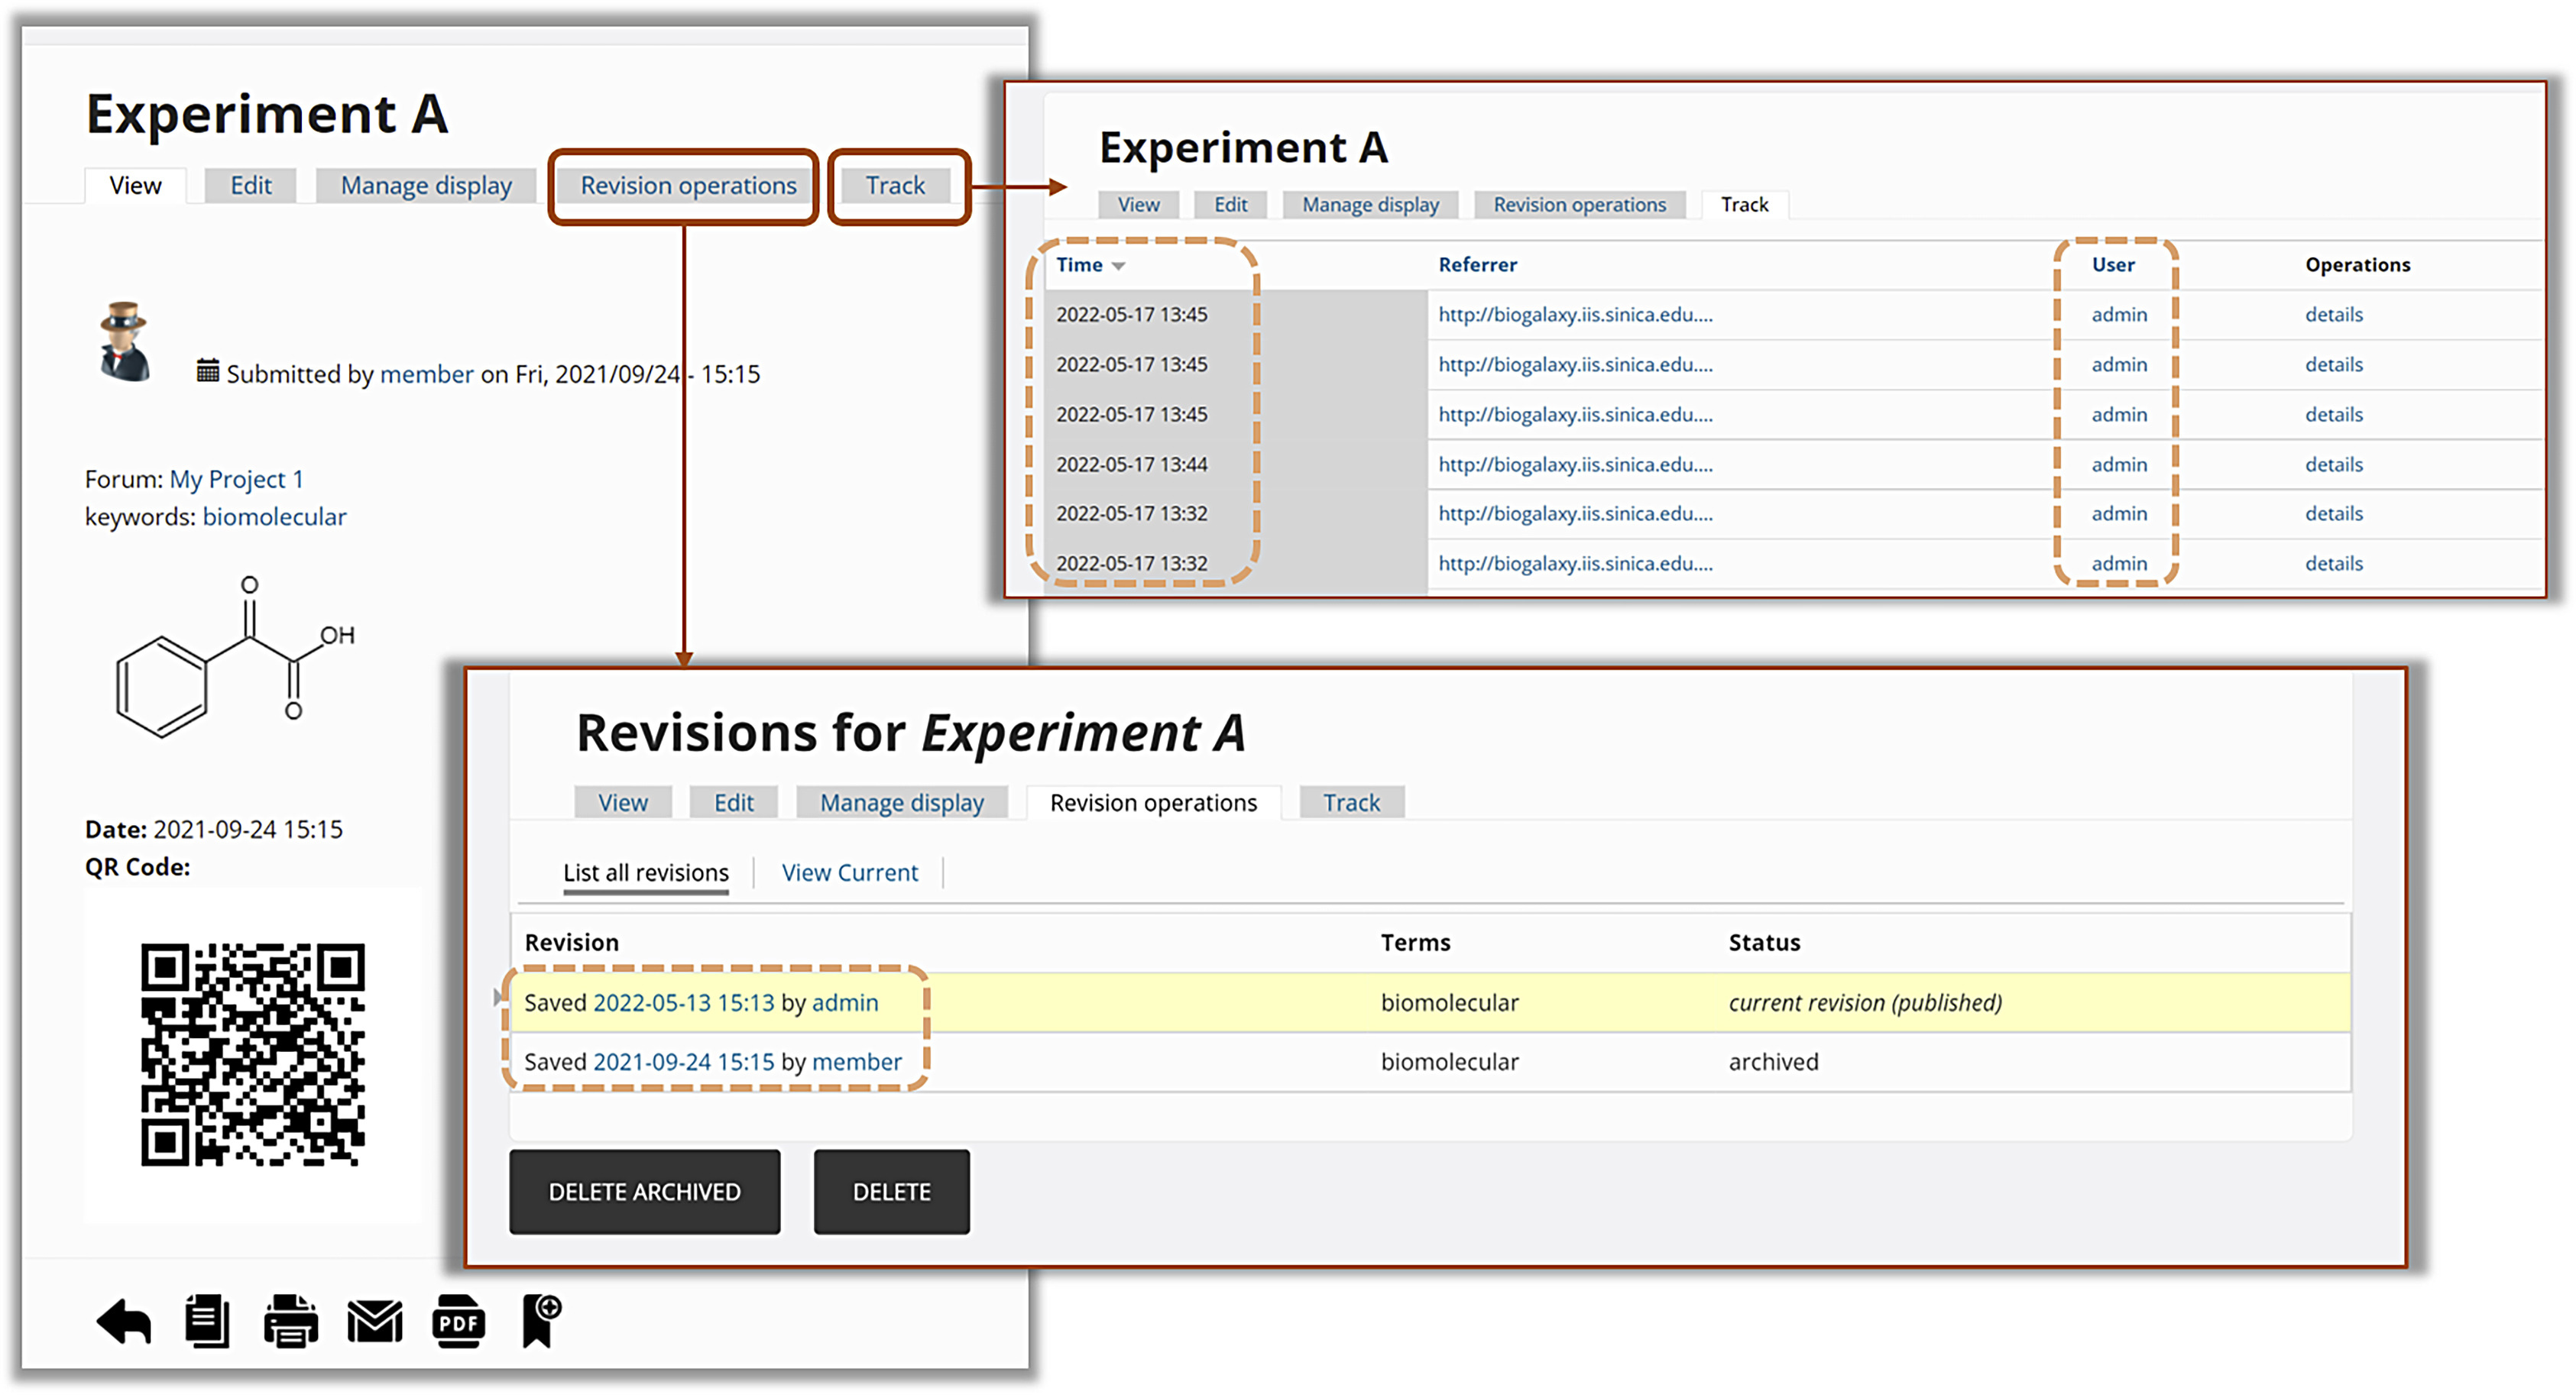The width and height of the screenshot is (2576, 1395).
Task: Click the DELETE ARCHIVED button
Action: [645, 1192]
